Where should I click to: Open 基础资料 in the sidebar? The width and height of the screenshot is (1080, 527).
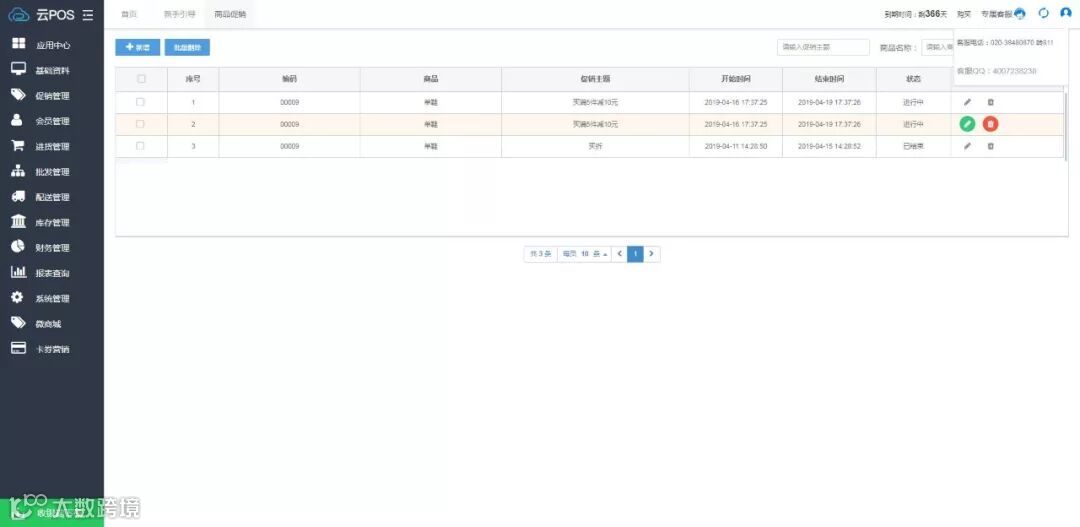(x=52, y=70)
